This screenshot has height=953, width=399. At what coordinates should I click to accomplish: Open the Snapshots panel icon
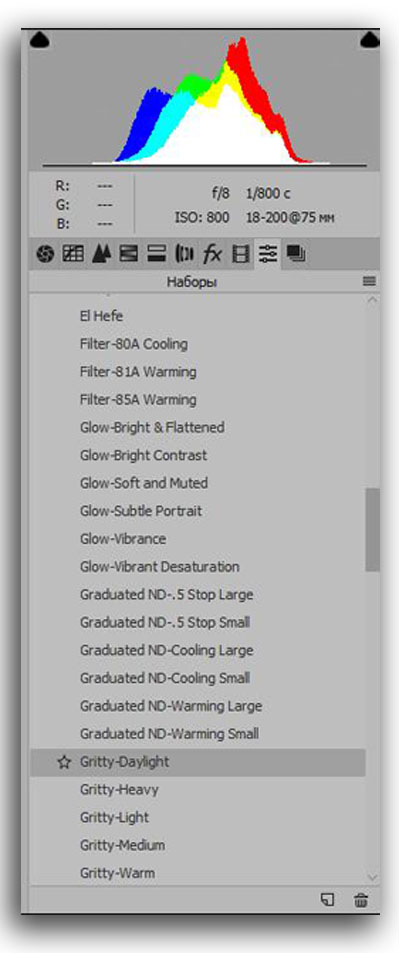[296, 254]
